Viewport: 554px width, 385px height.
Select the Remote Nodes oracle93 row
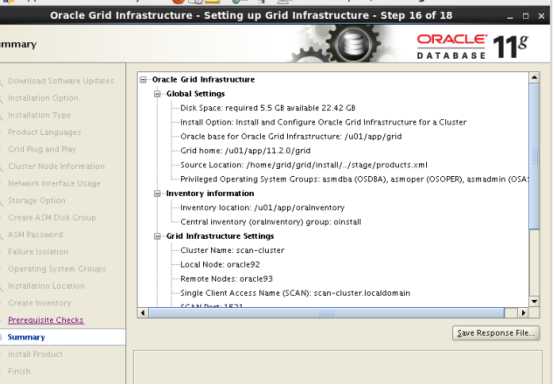click(x=226, y=279)
